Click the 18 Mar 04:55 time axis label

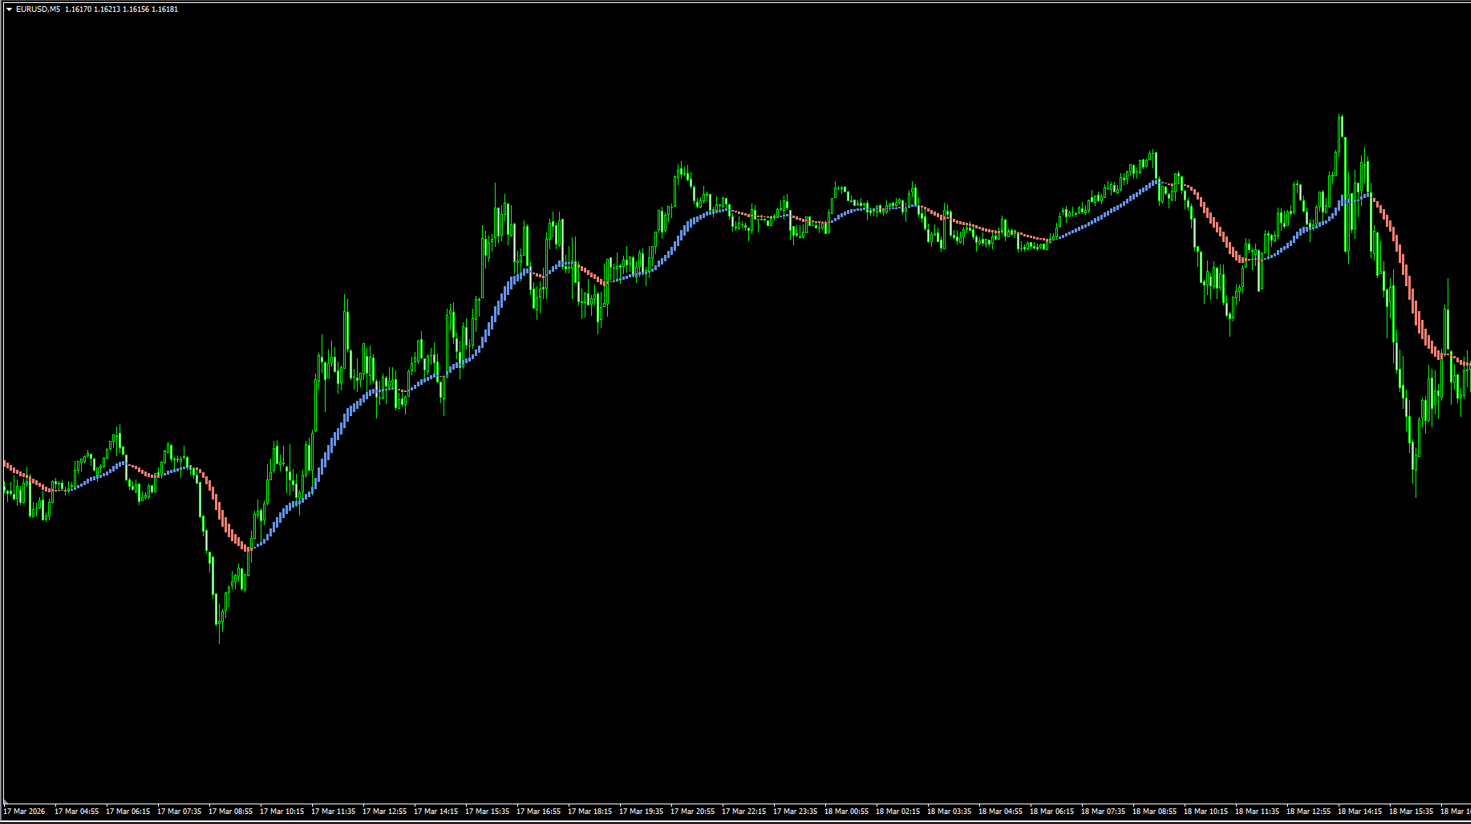point(1001,811)
